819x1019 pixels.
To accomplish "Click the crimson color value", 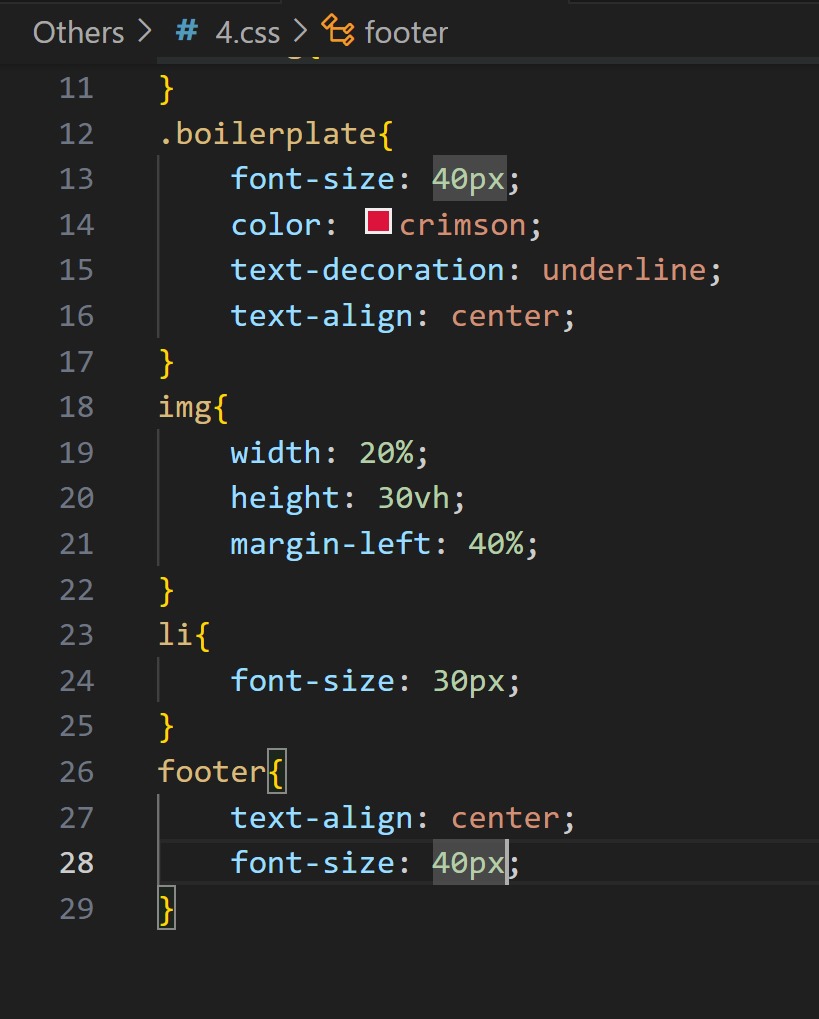I will tap(462, 226).
